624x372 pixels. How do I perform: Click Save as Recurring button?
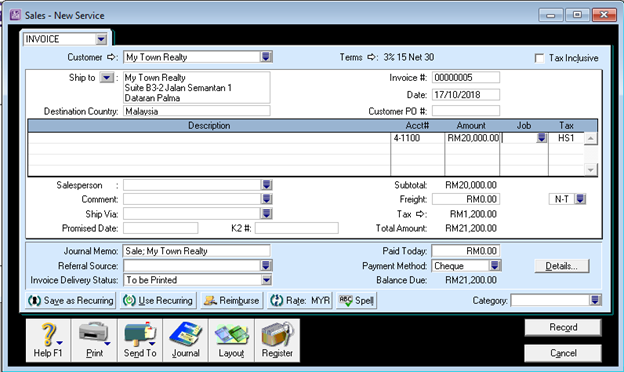71,300
